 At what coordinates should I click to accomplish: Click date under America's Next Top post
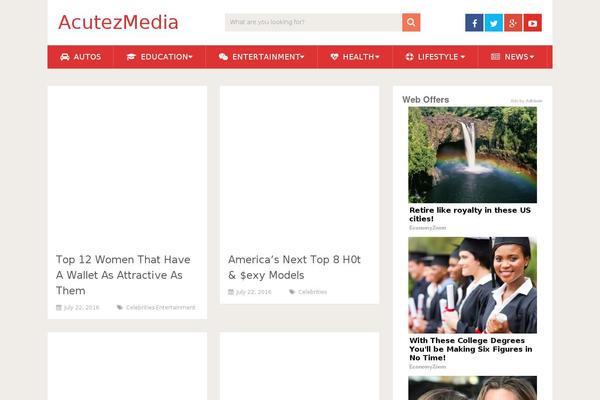point(253,292)
